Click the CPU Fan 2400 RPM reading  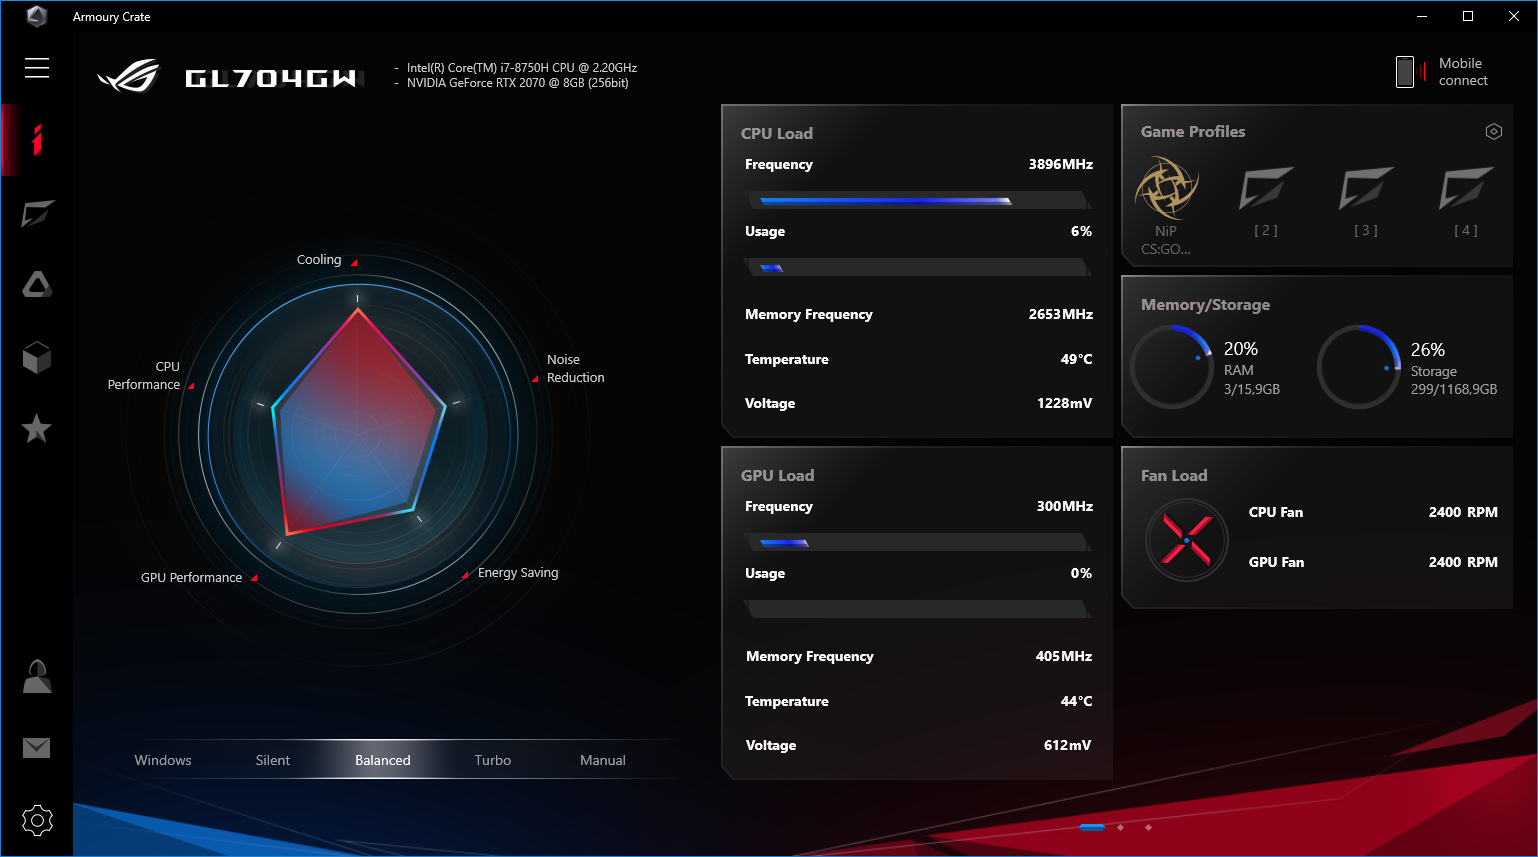pos(1463,512)
